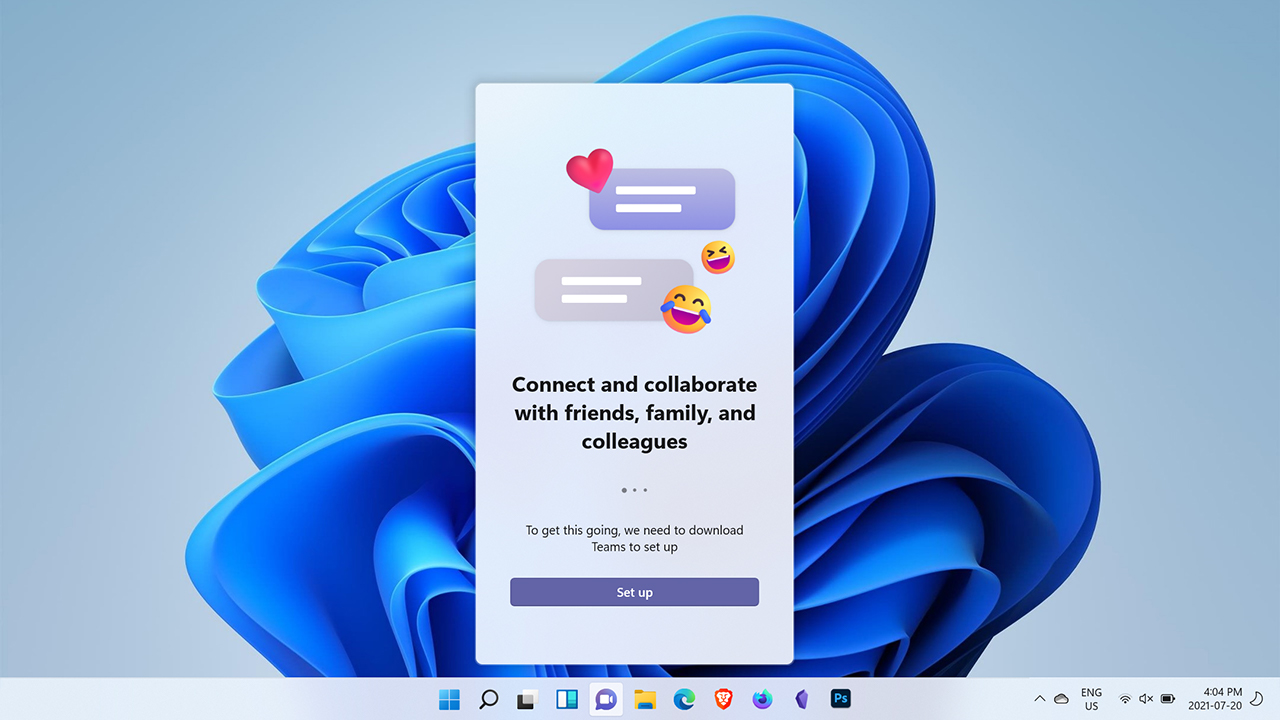Launch Brave browser from the taskbar
Image resolution: width=1280 pixels, height=720 pixels.
tap(723, 699)
